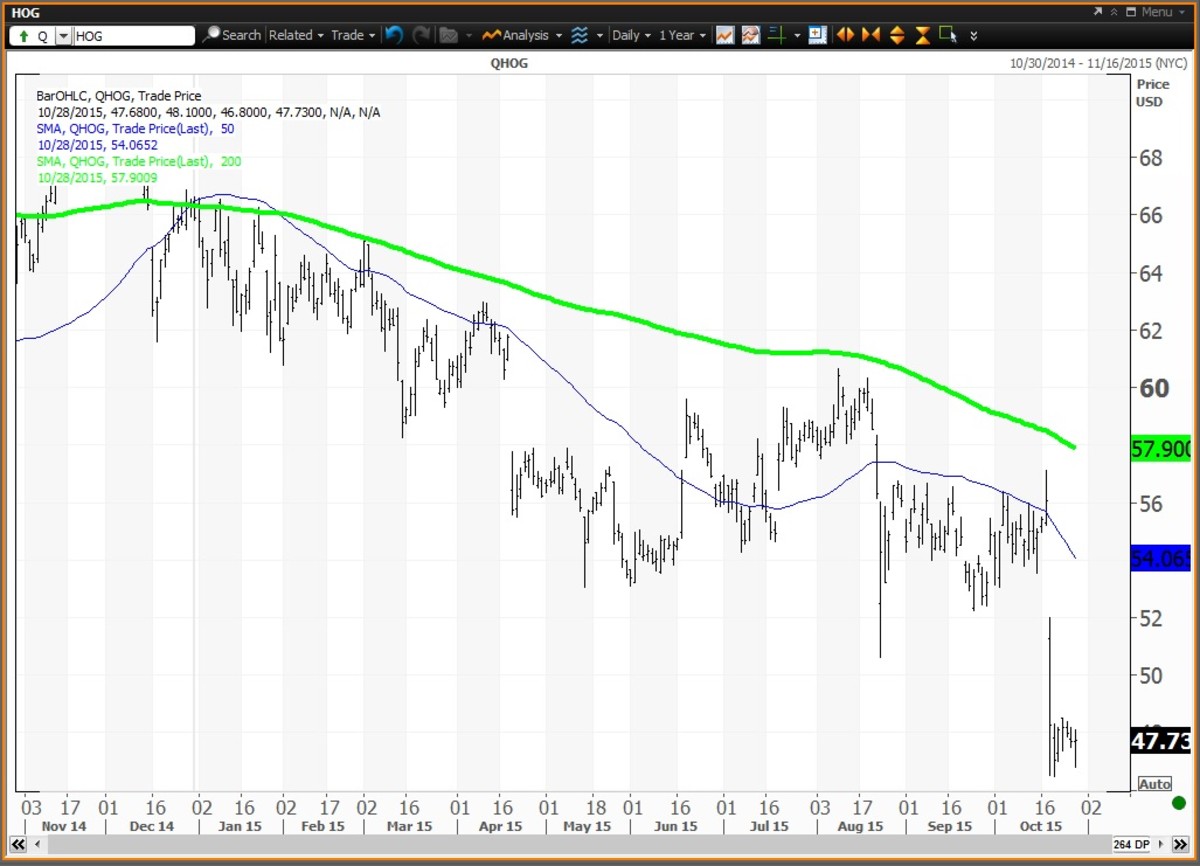1200x866 pixels.
Task: Open the Daily interval dropdown
Action: pyautogui.click(x=631, y=35)
